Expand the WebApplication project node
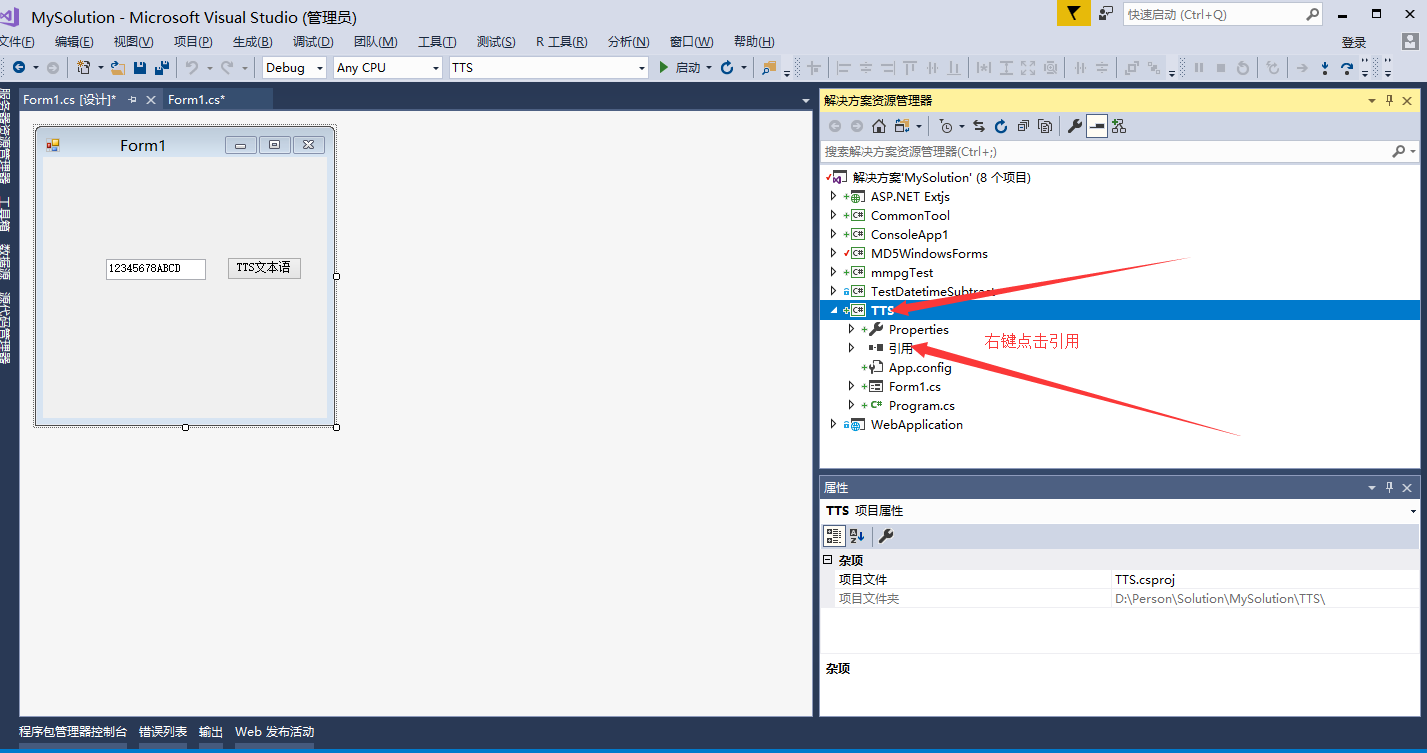The width and height of the screenshot is (1427, 753). point(834,424)
